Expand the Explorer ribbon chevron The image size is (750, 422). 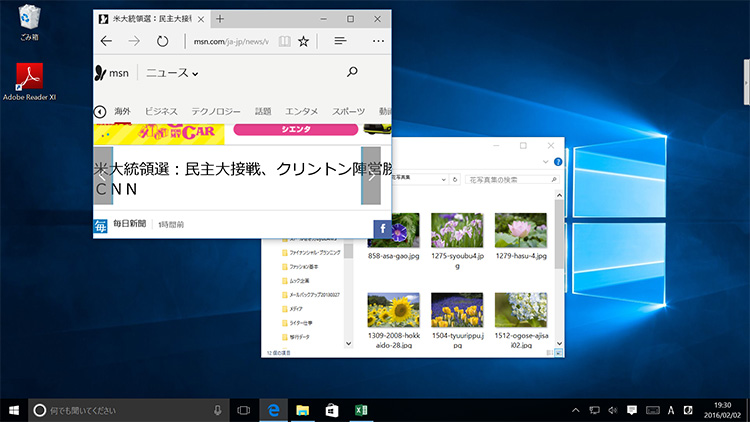(x=546, y=163)
